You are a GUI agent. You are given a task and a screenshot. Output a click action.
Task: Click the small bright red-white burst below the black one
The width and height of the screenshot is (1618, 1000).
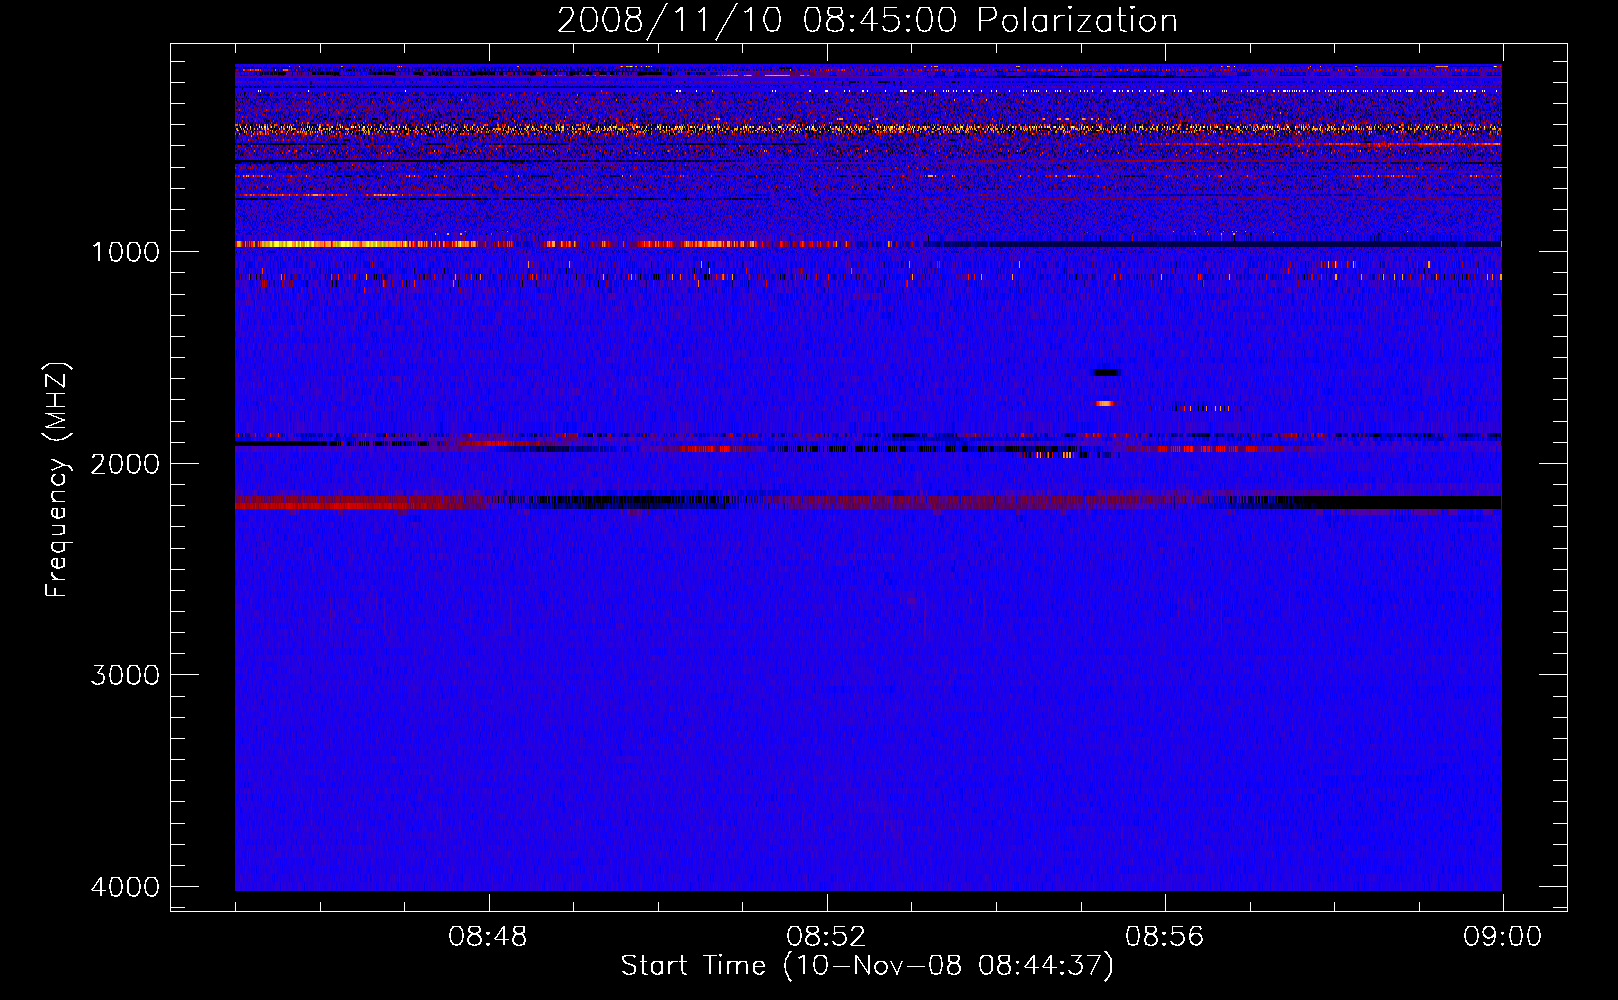click(x=1105, y=403)
